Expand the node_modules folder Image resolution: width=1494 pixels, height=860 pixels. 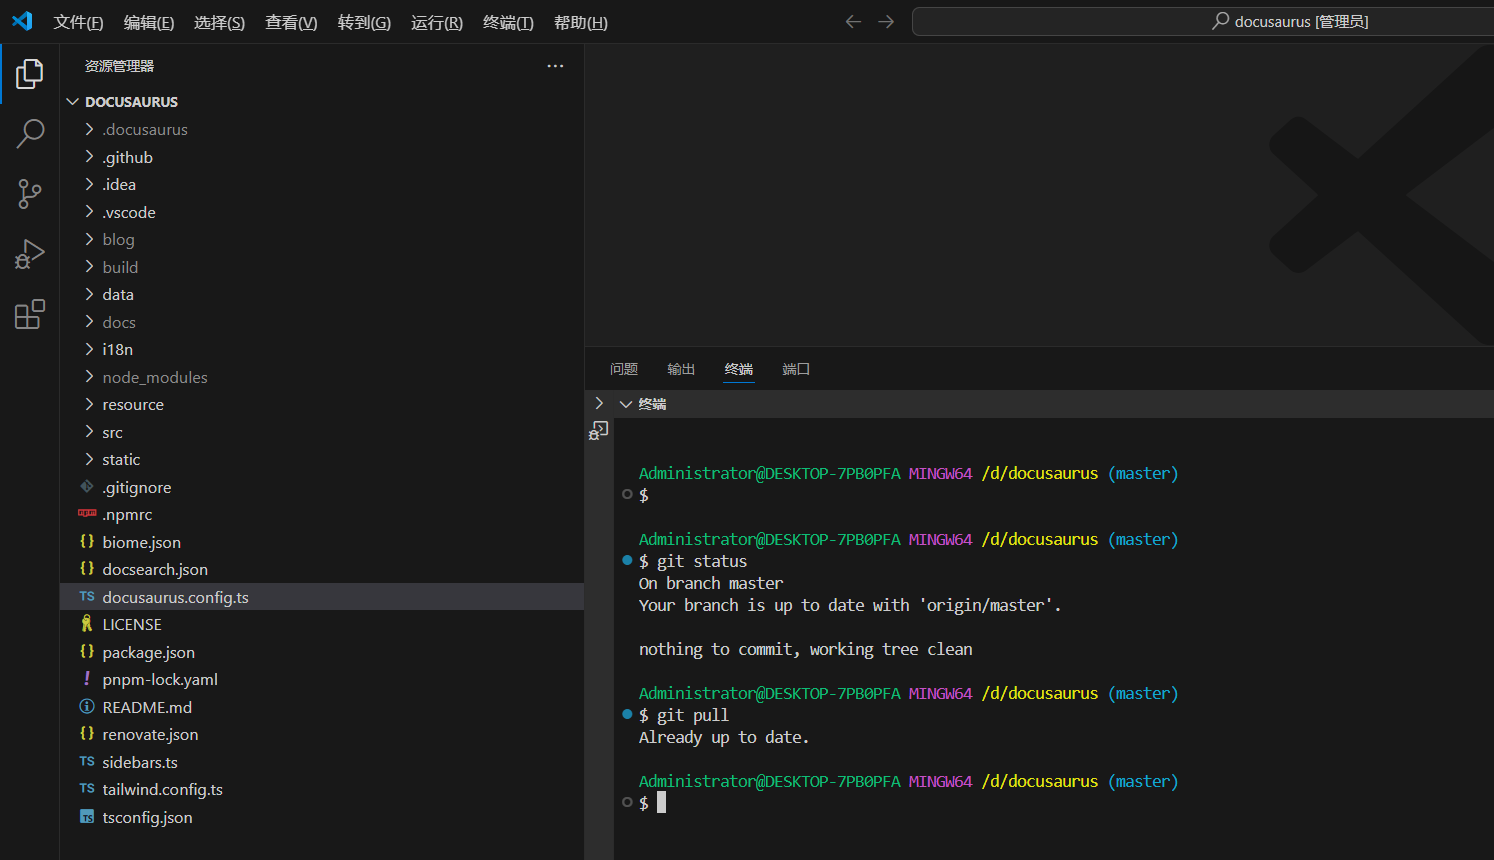click(89, 377)
